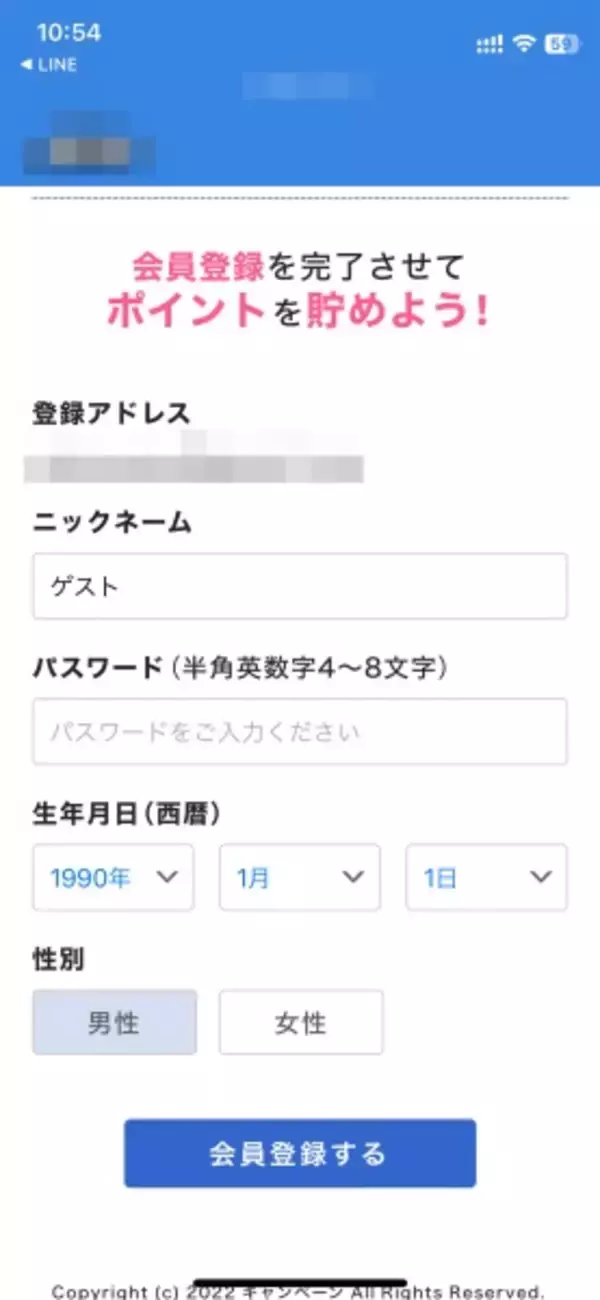Click chevron arrow on the day selector
Screen dimensions: 600x1300
click(x=540, y=877)
